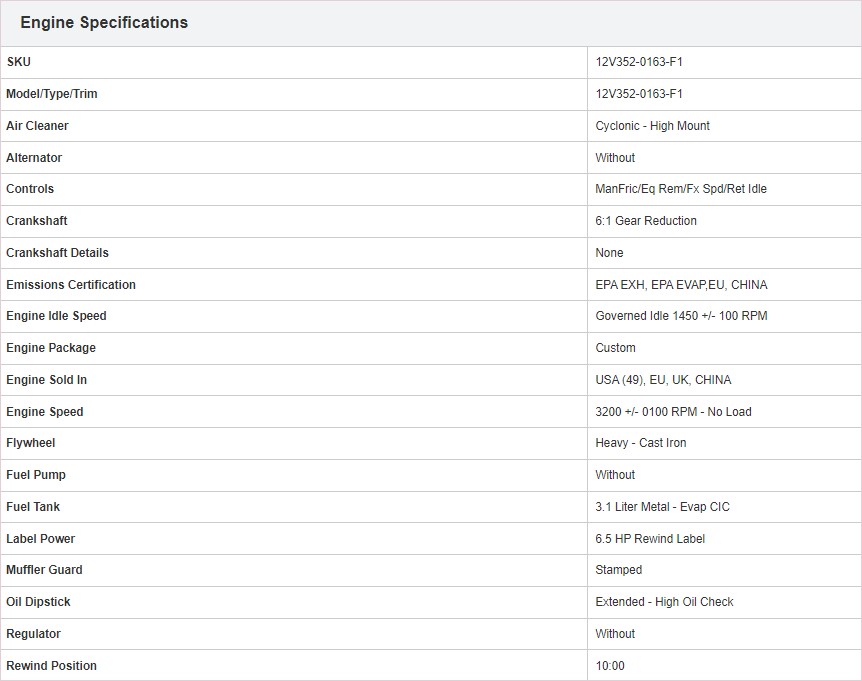Select Extended - High Oil Check value

pyautogui.click(x=665, y=602)
